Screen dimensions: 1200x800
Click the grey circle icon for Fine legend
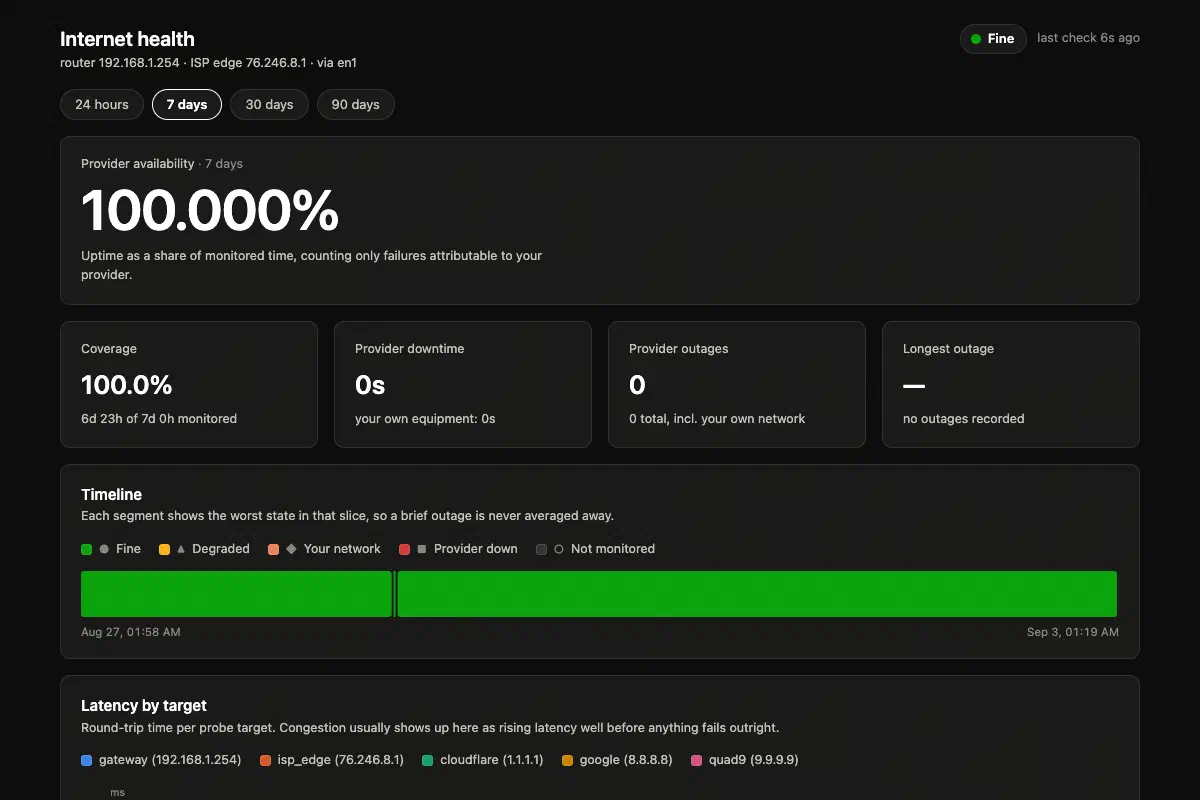tap(104, 549)
